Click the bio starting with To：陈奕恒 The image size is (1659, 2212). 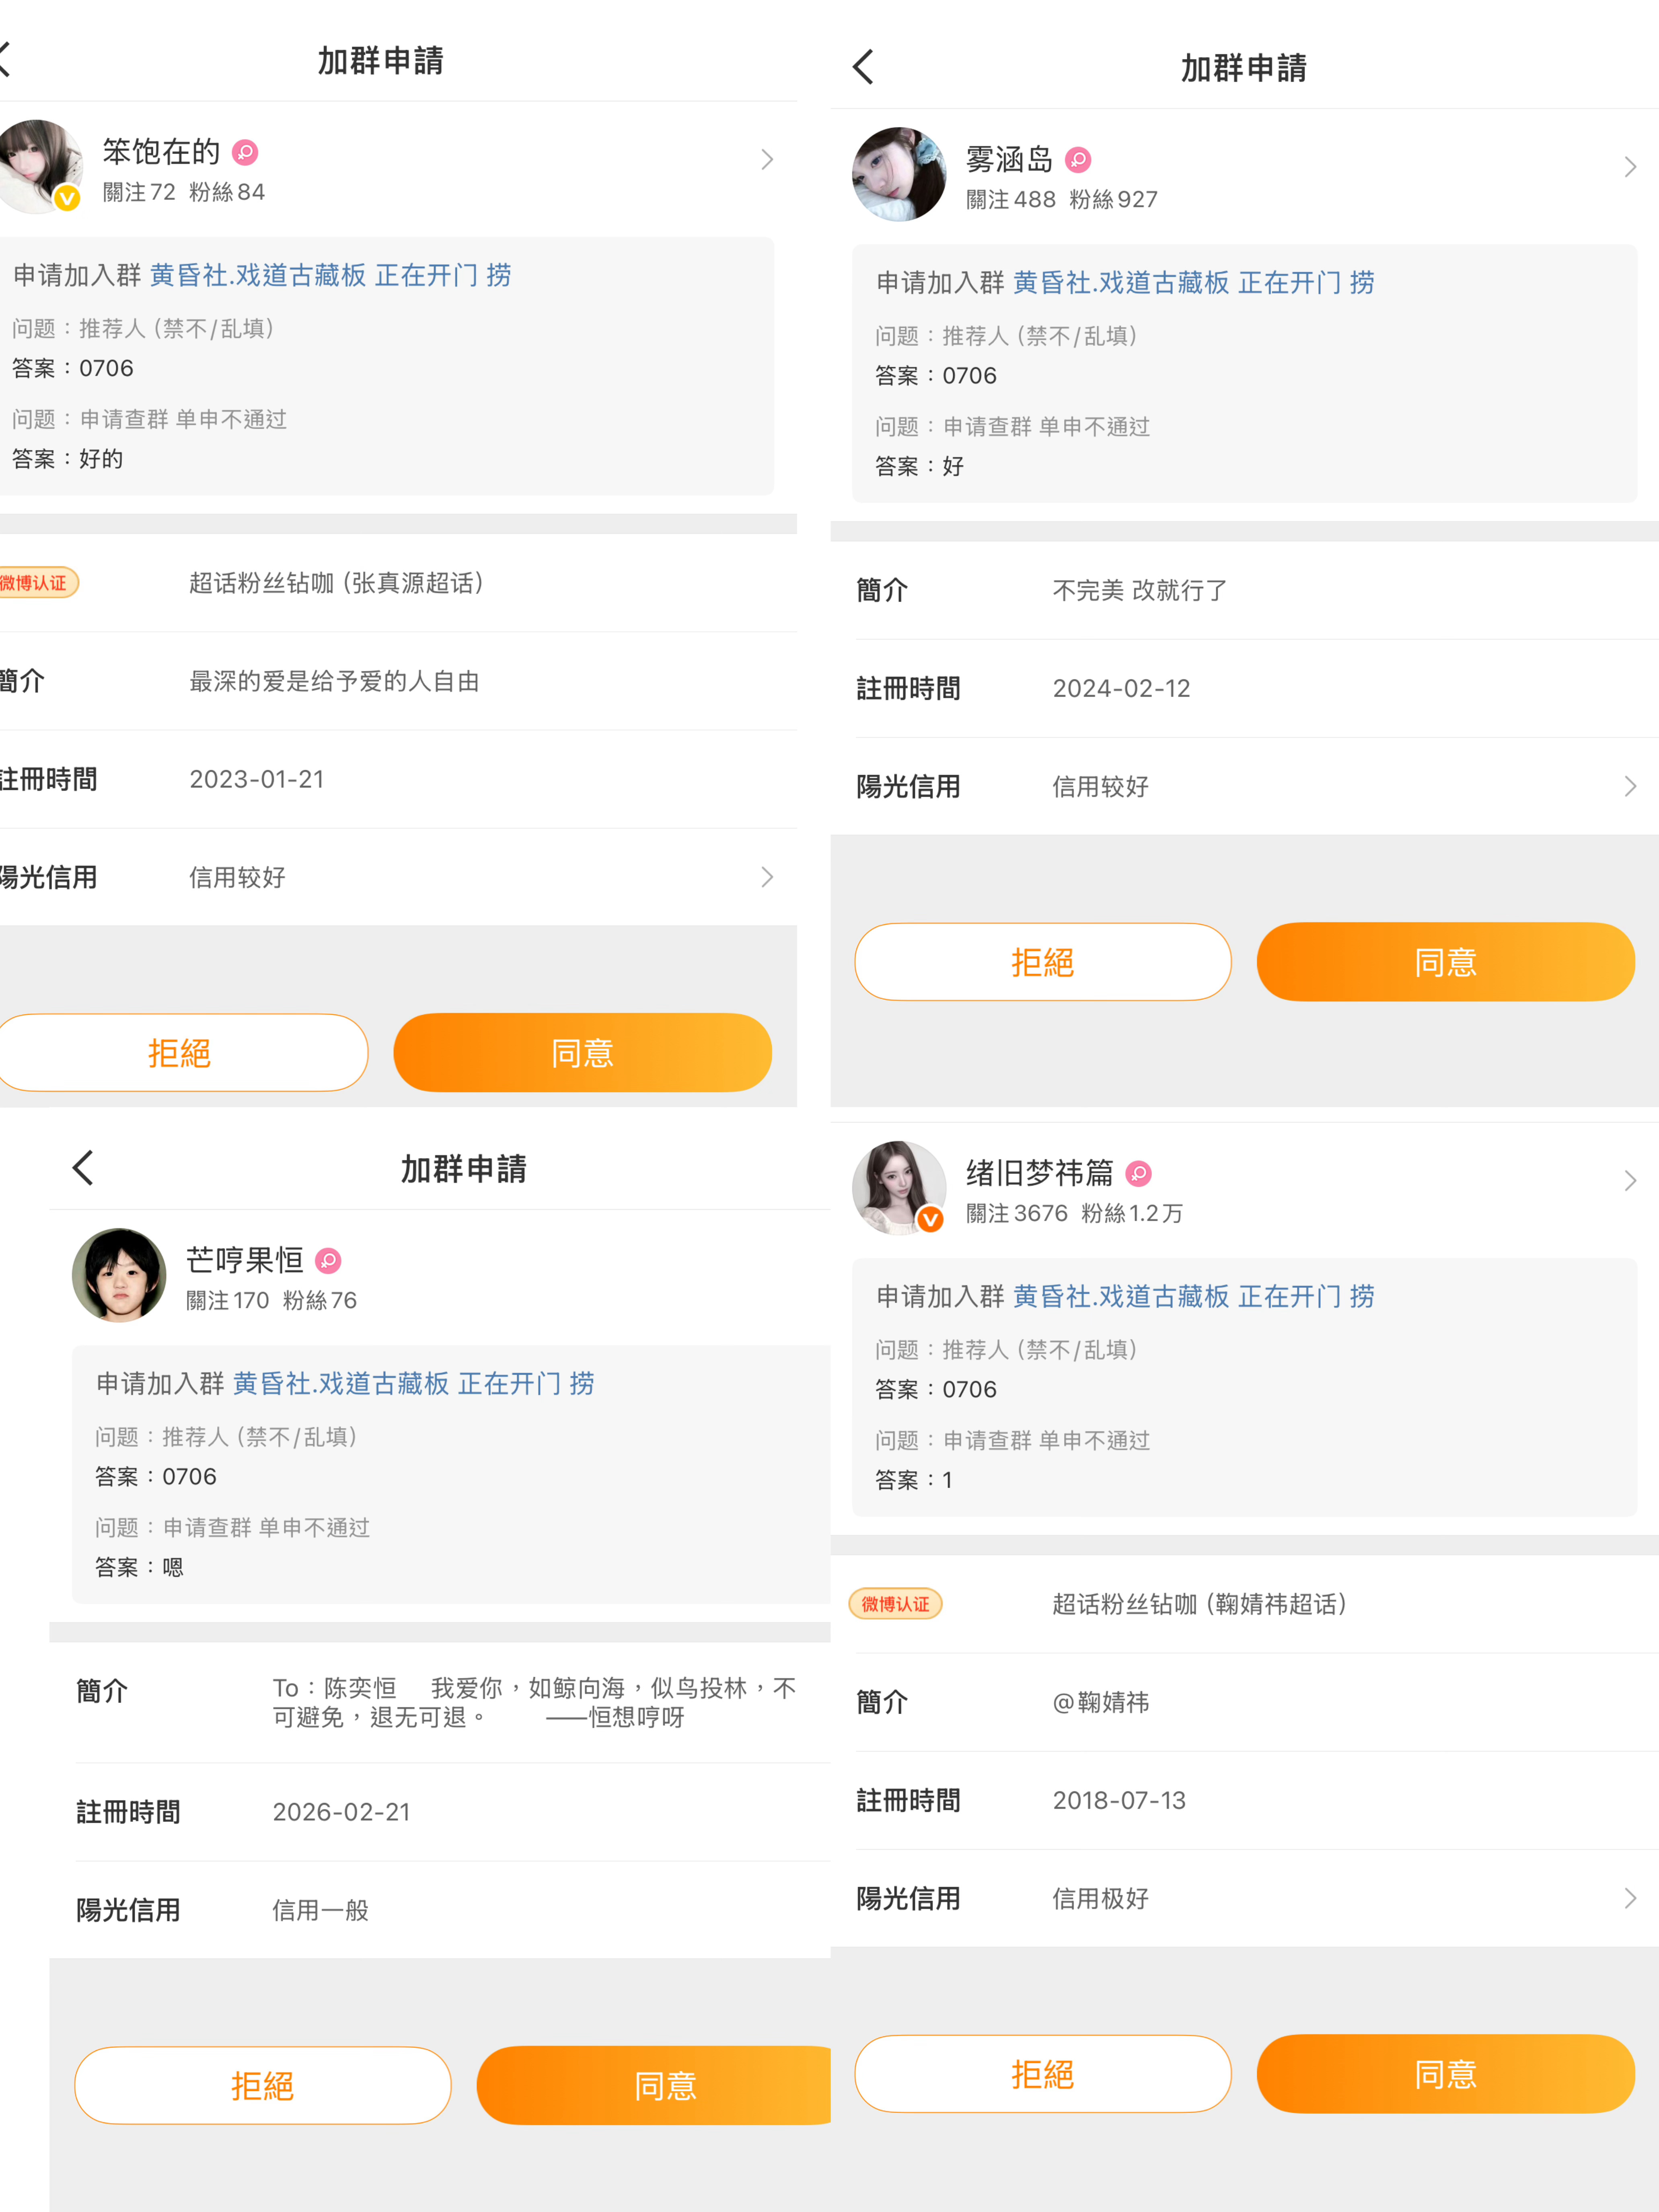(x=535, y=1702)
